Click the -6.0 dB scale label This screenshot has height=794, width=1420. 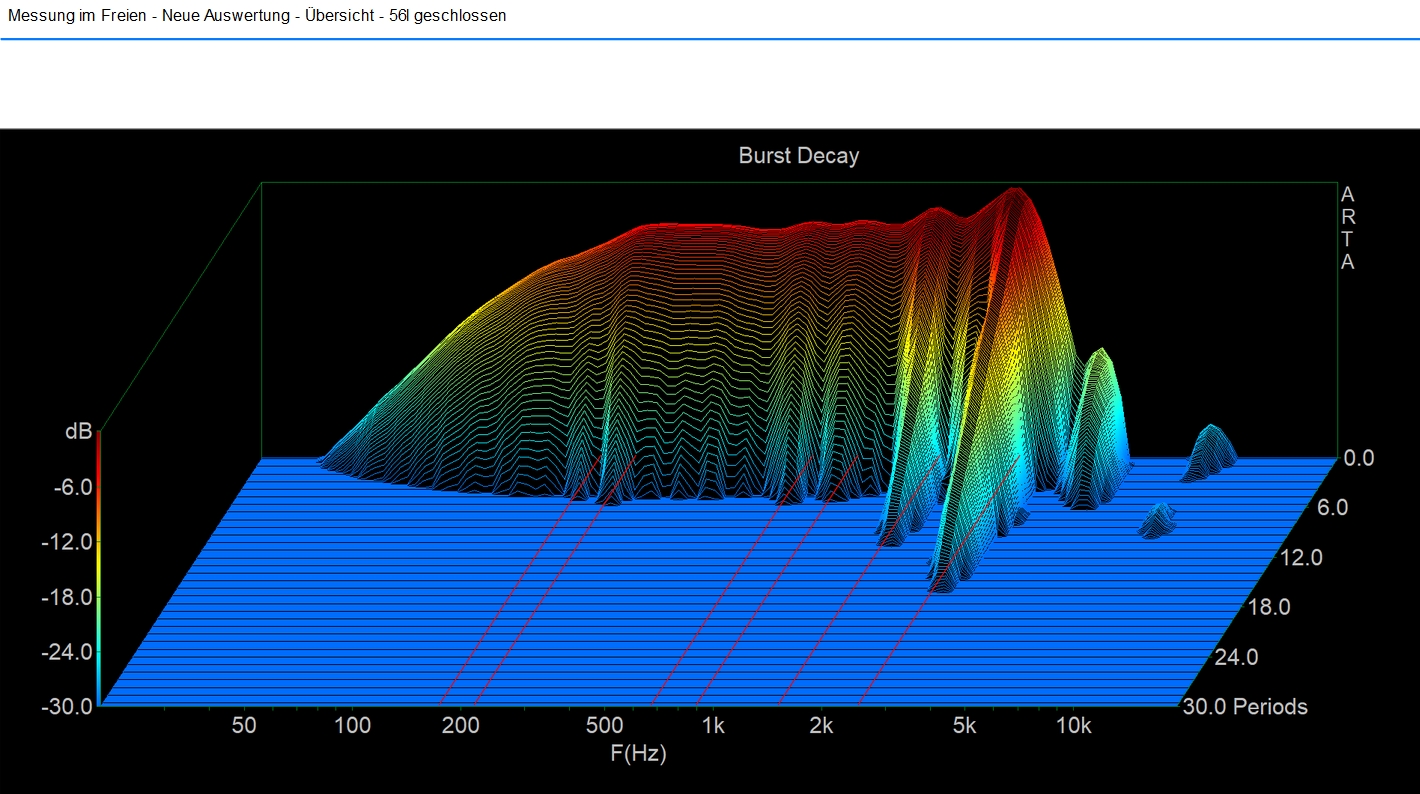pyautogui.click(x=72, y=487)
